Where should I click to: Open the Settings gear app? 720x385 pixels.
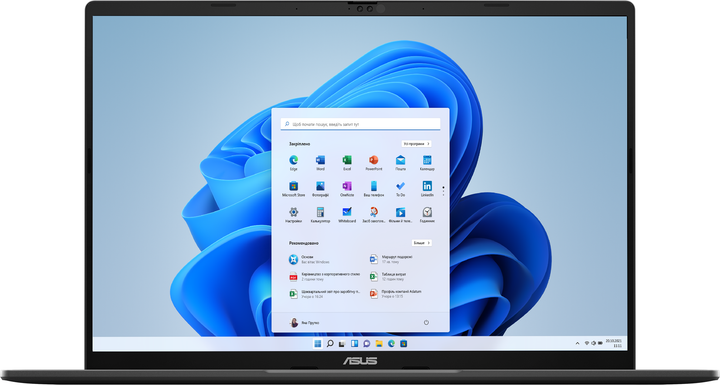click(x=293, y=215)
